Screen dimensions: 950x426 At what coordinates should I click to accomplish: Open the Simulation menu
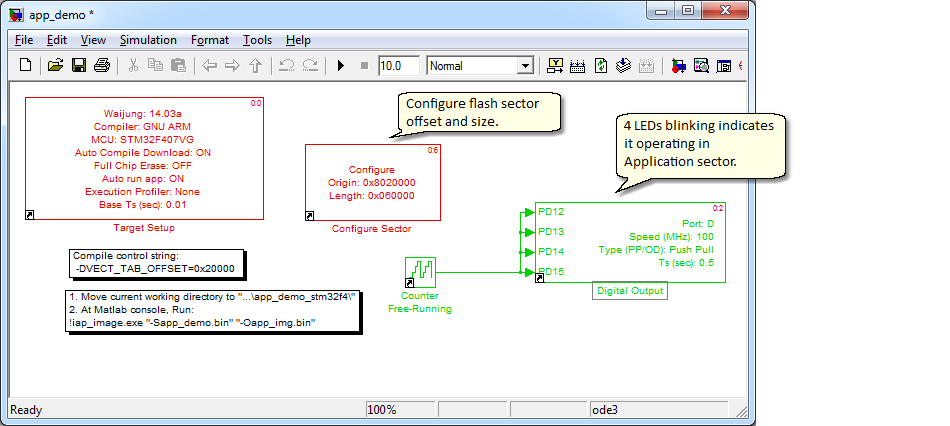[148, 40]
